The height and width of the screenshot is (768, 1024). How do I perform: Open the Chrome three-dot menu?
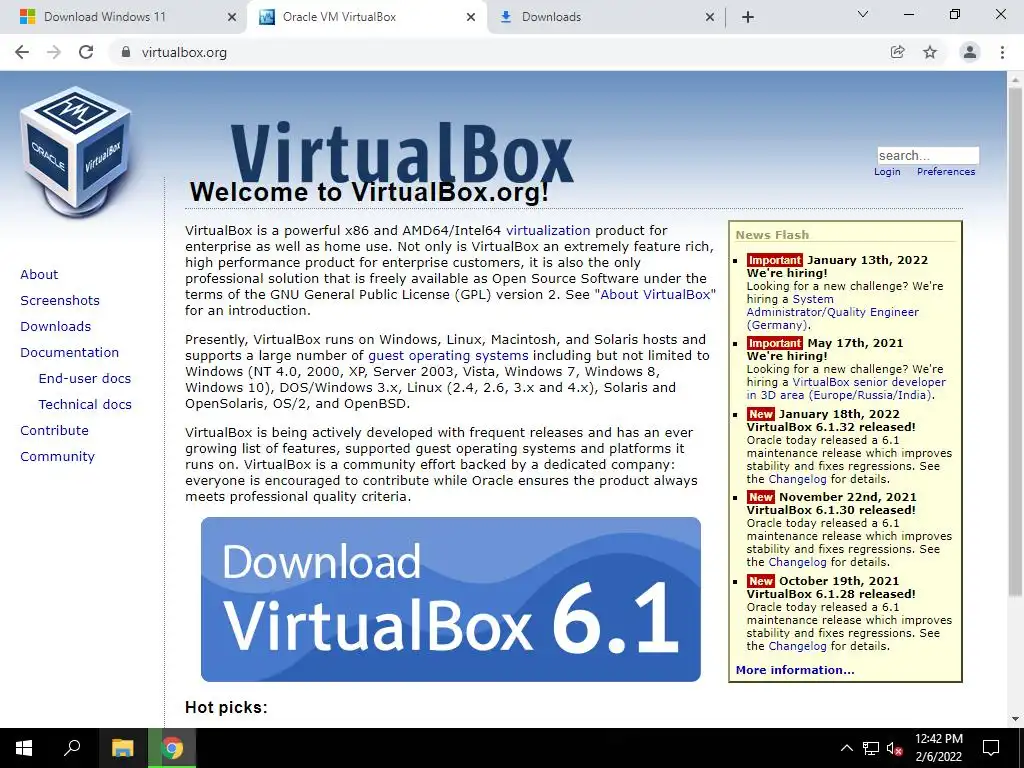click(x=1002, y=52)
